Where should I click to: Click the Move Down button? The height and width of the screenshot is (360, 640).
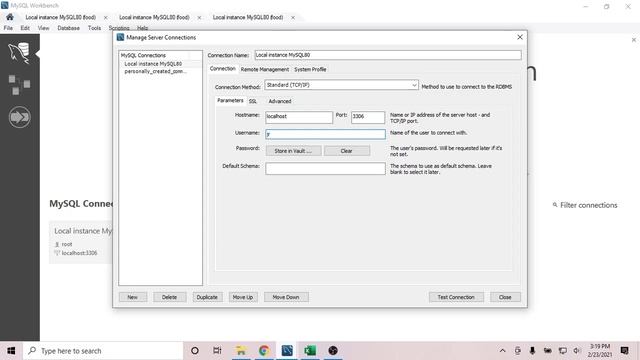[x=286, y=297]
